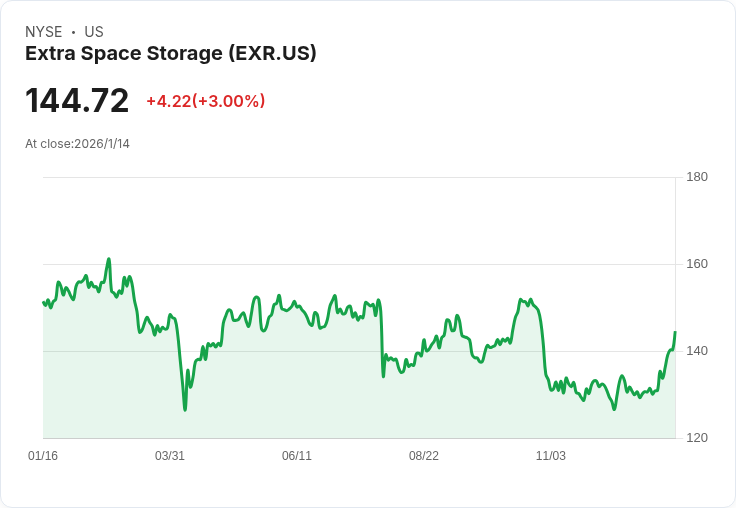Screen dimensions: 736x508
Task: Click the lowest dip of the price line
Action: pyautogui.click(x=185, y=410)
